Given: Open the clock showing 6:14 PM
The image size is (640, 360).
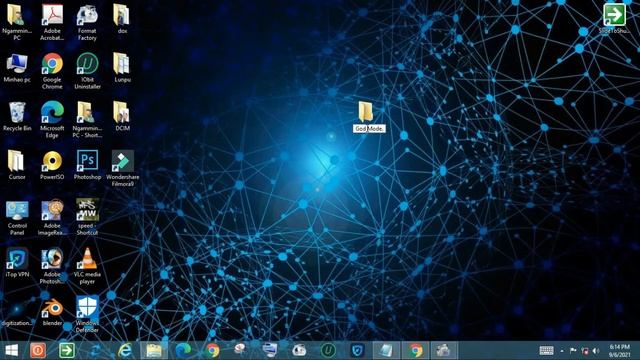Looking at the screenshot, I should tap(620, 351).
